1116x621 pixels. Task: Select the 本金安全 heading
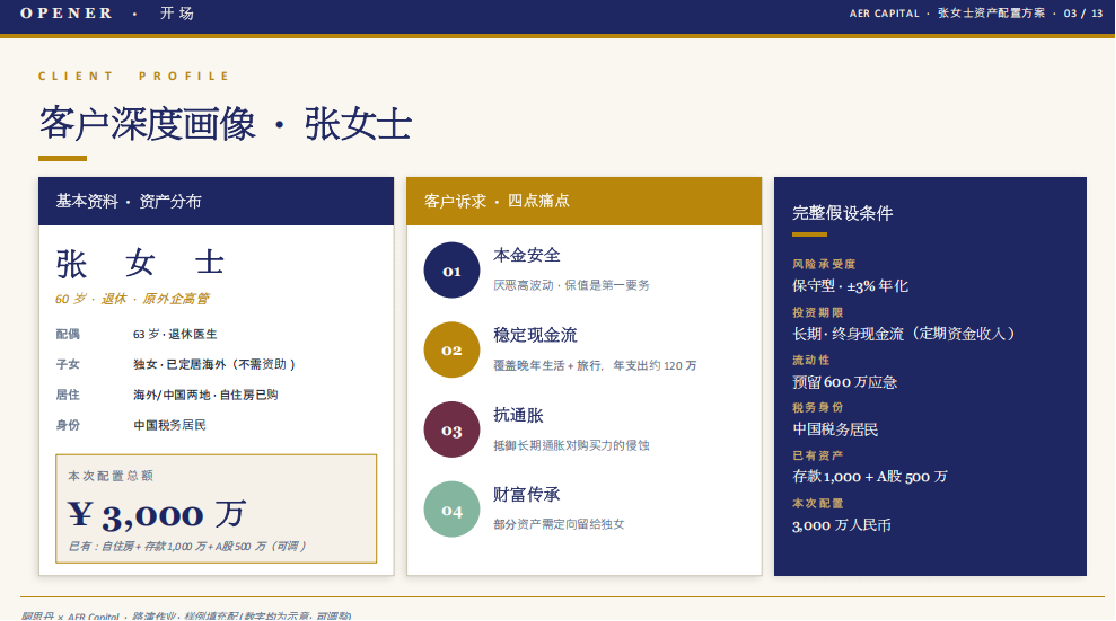pyautogui.click(x=527, y=255)
